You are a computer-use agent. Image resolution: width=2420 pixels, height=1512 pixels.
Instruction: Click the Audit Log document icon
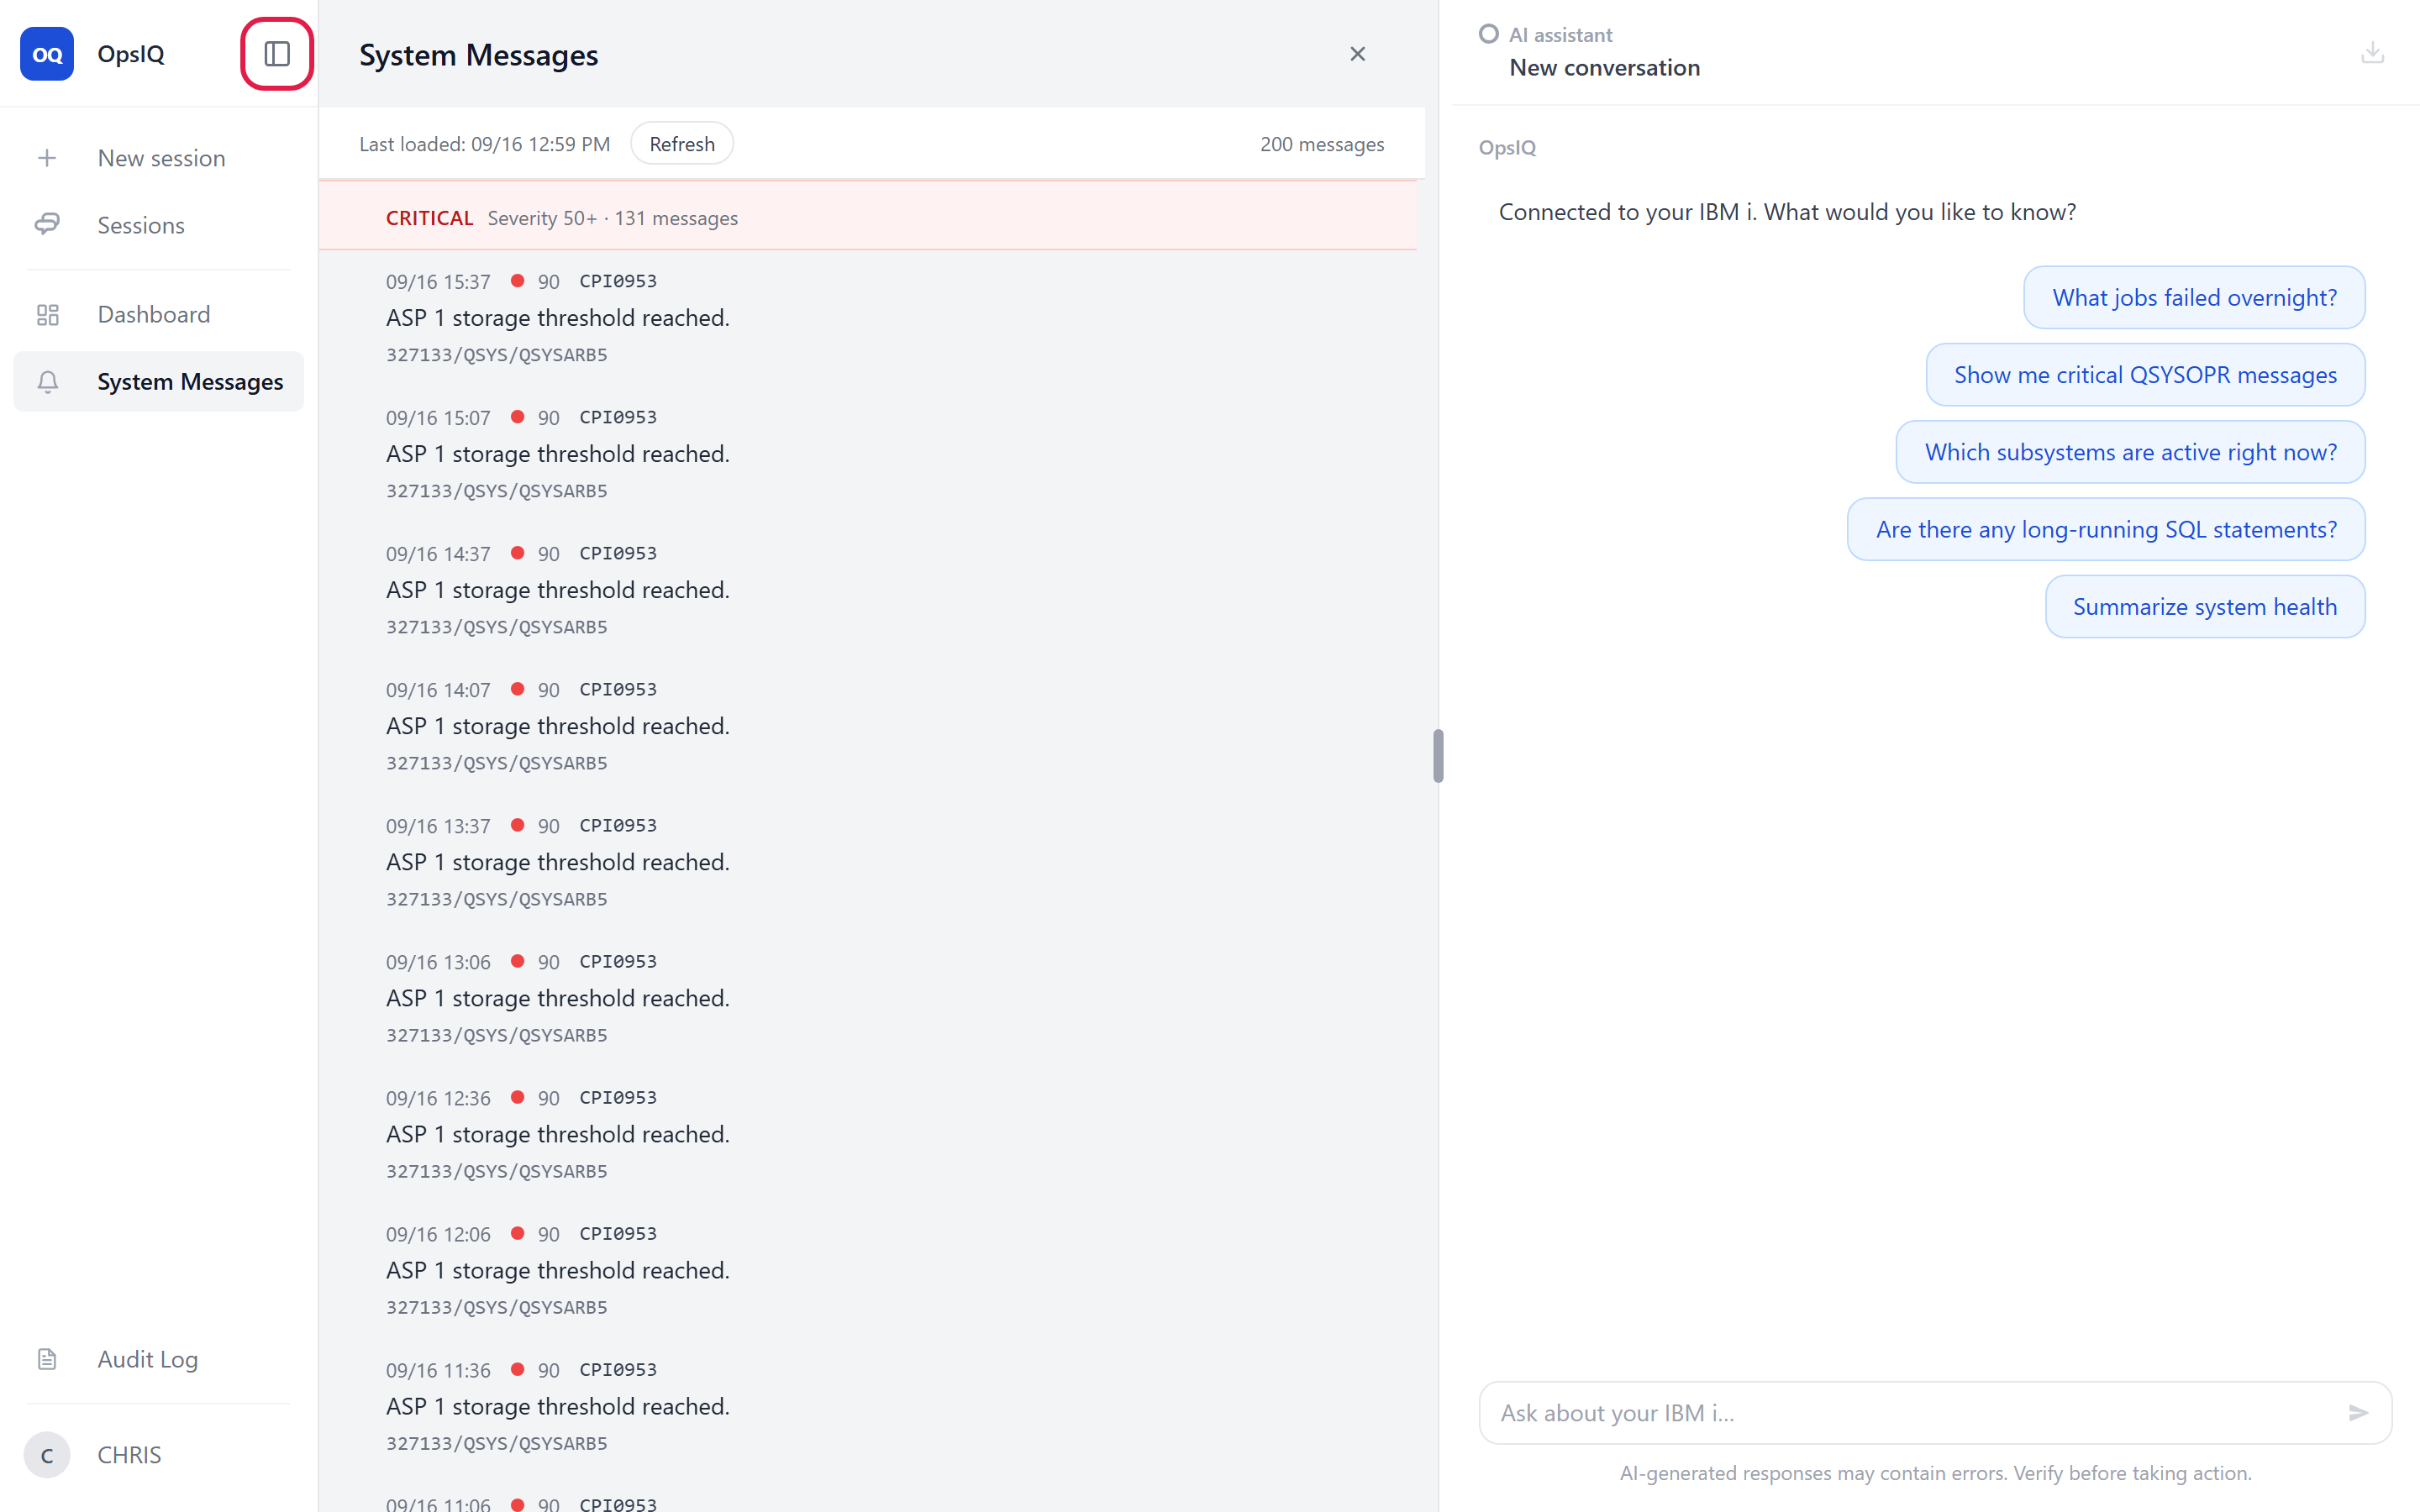(47, 1359)
